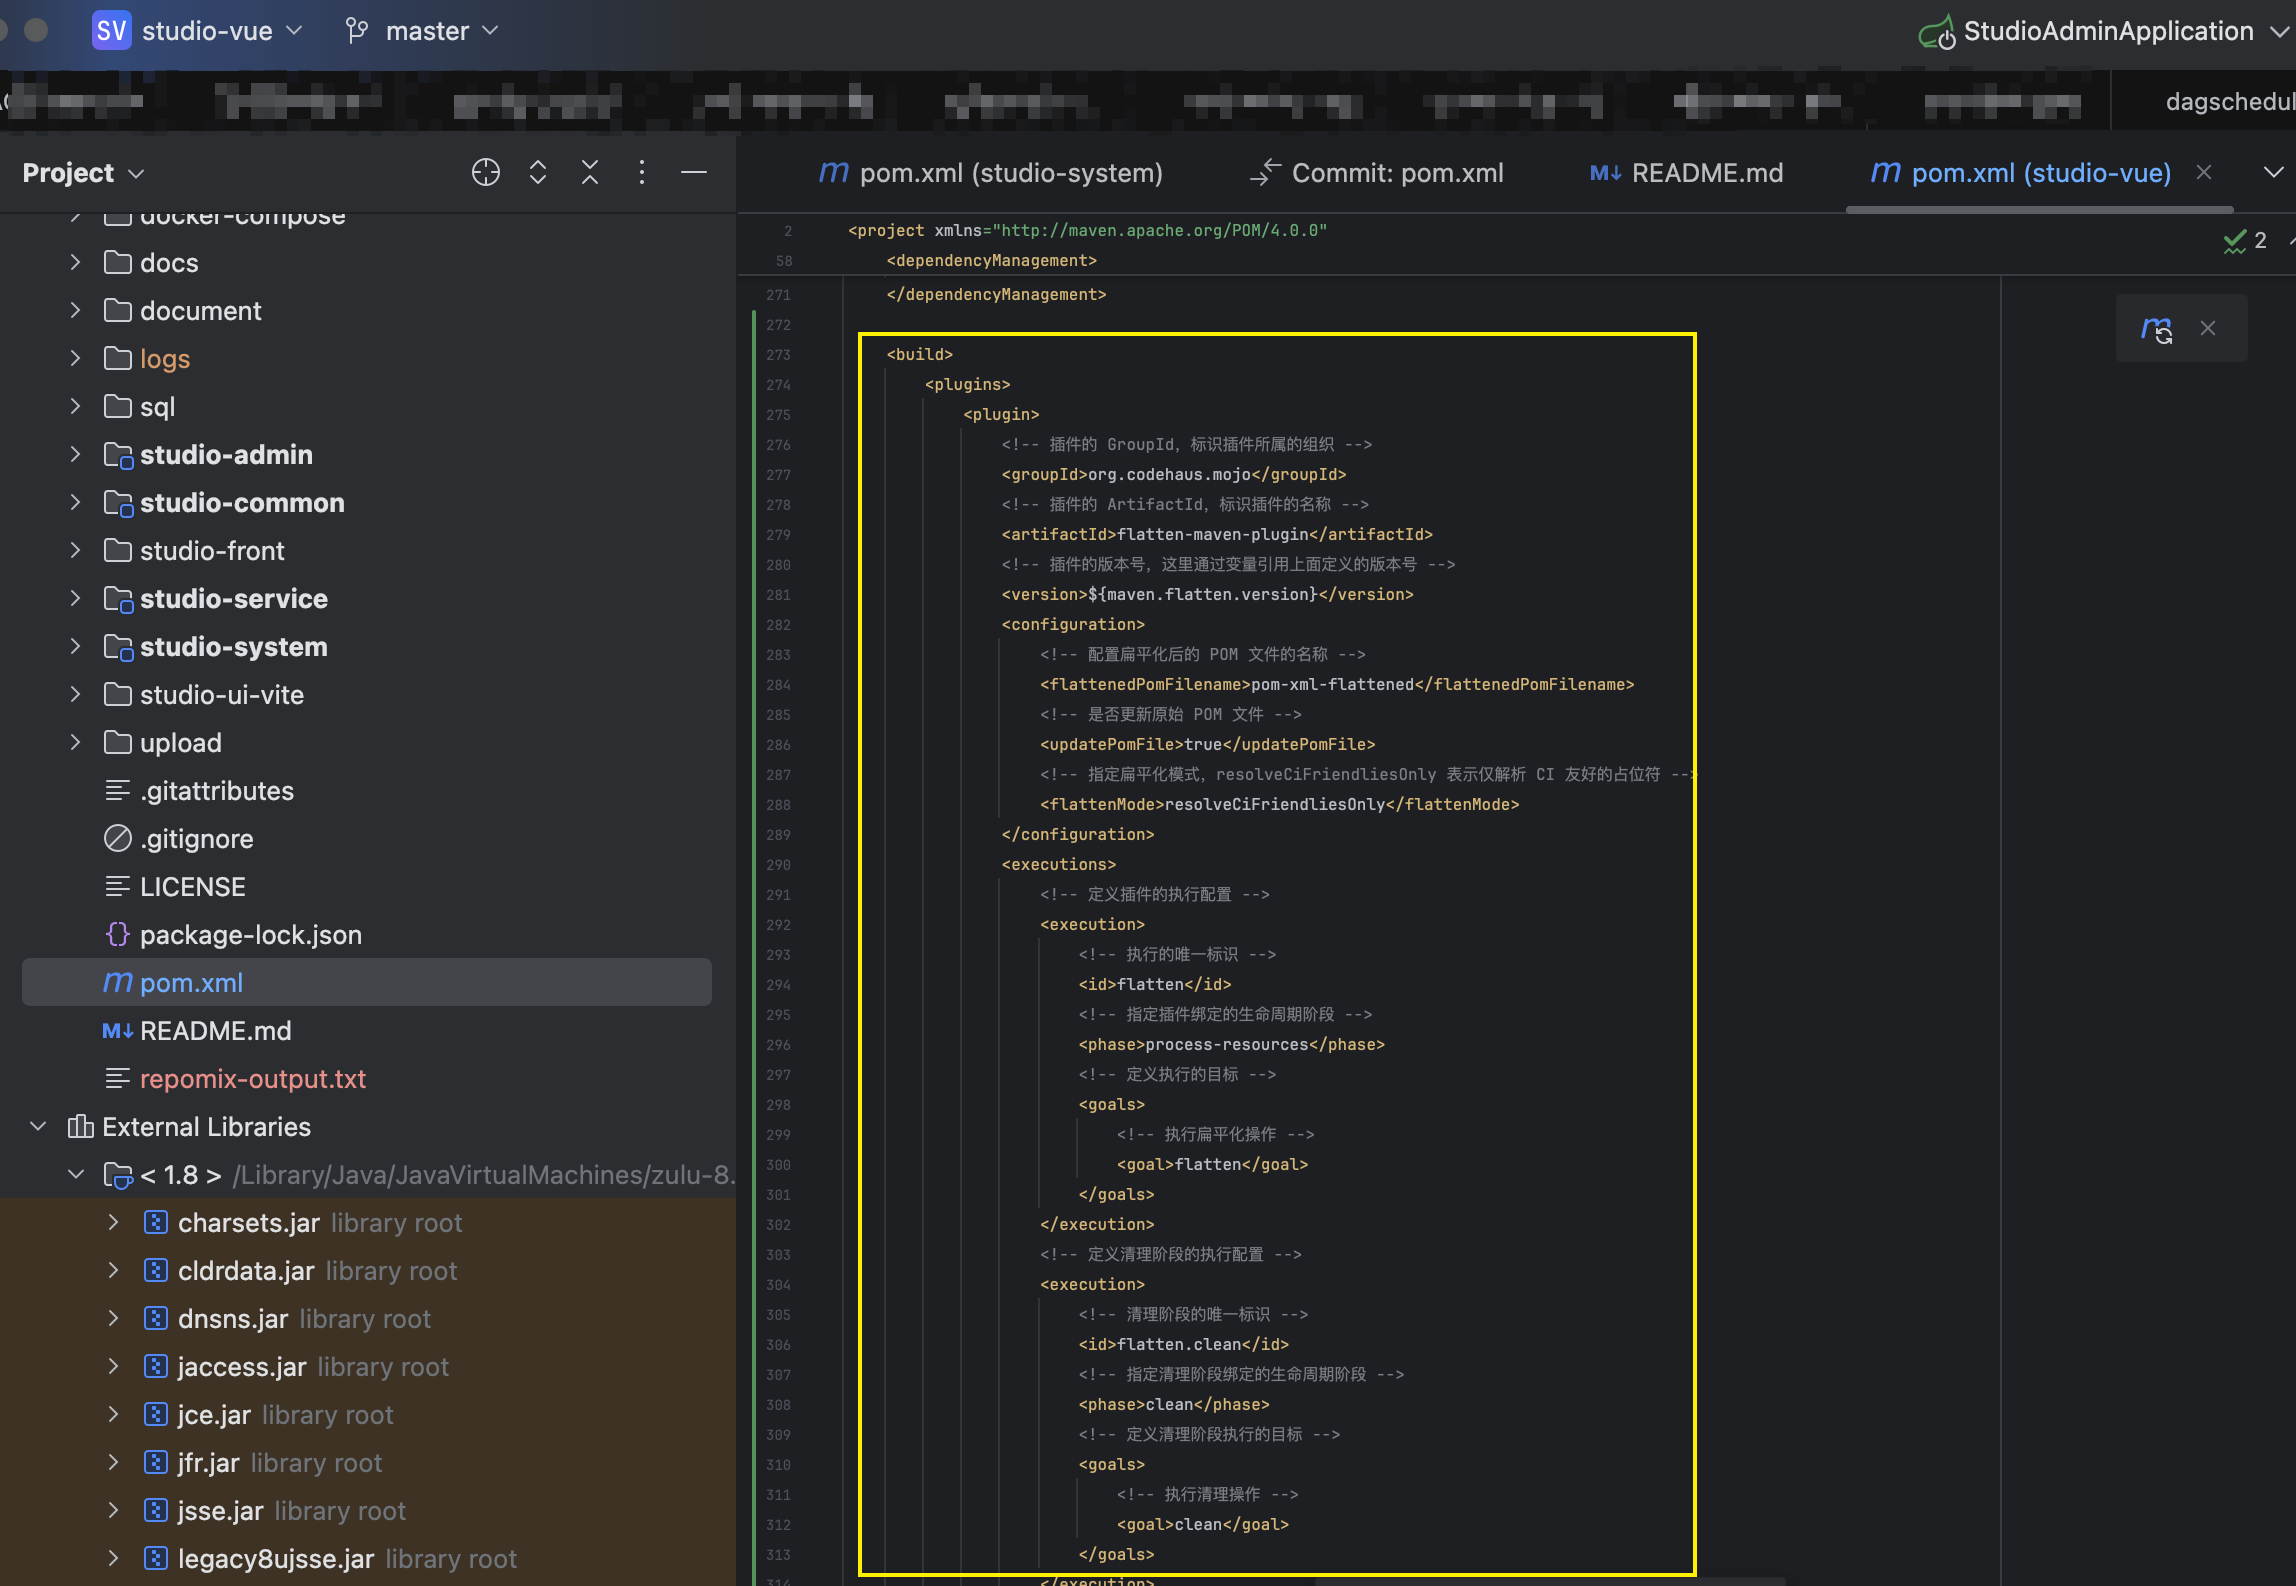Open the .gitignore file

point(197,838)
